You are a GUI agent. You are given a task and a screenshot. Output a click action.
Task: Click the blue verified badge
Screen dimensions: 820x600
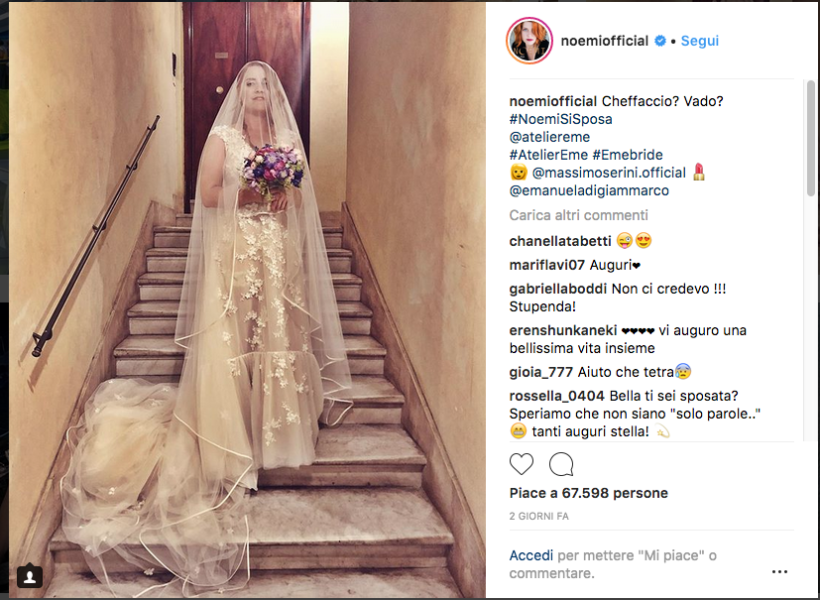tap(660, 41)
